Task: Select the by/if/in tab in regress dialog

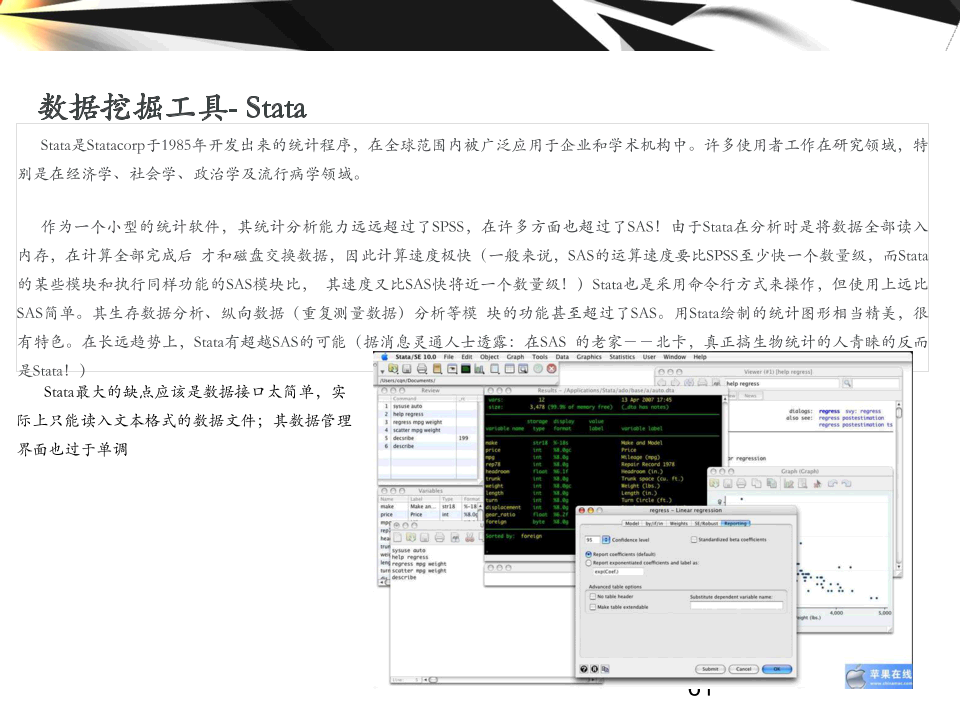Action: click(x=654, y=523)
